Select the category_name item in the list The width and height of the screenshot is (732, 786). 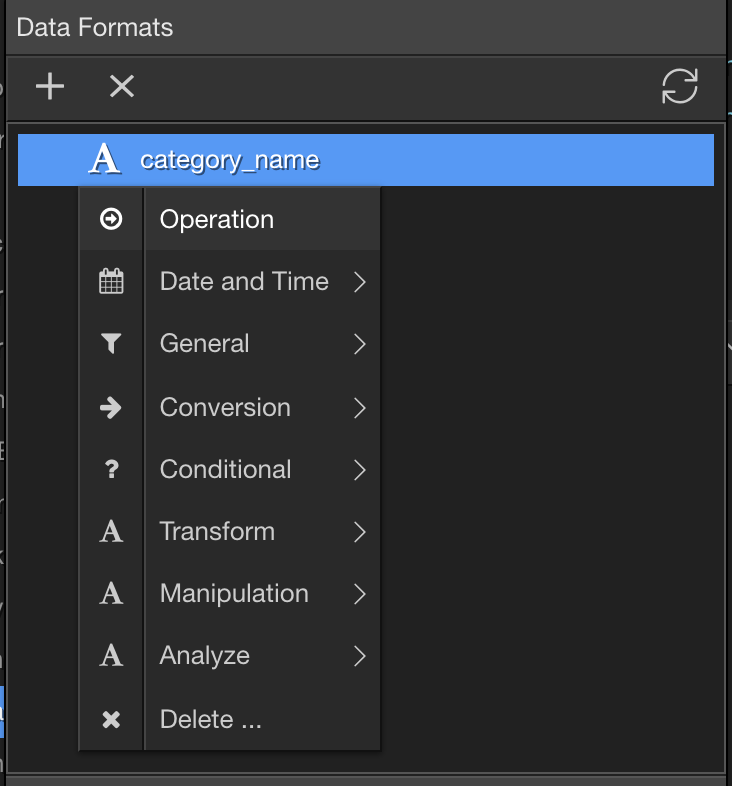pyautogui.click(x=230, y=160)
